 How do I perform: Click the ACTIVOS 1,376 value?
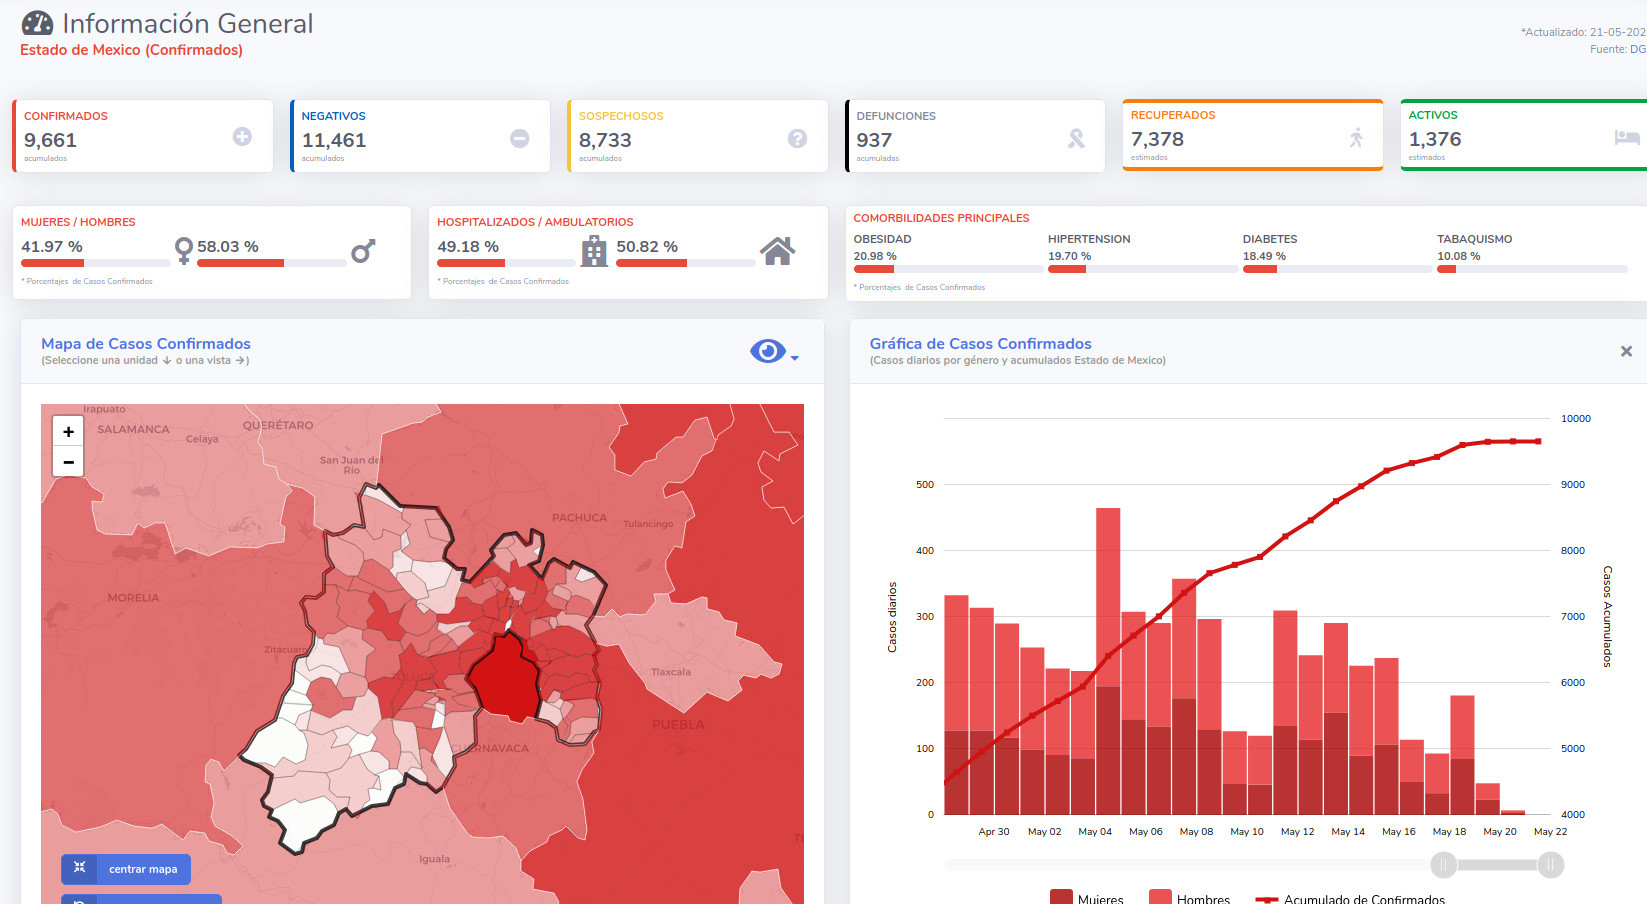(1435, 140)
